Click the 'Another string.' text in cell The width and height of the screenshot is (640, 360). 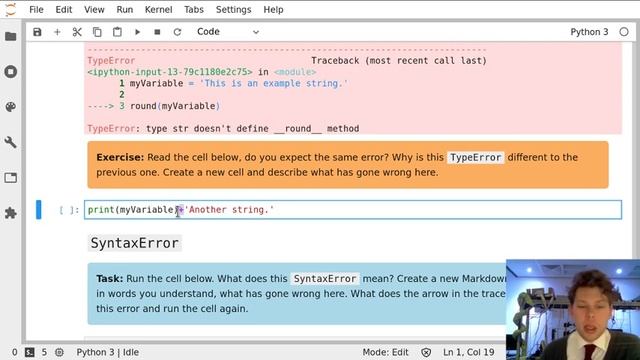(229, 210)
